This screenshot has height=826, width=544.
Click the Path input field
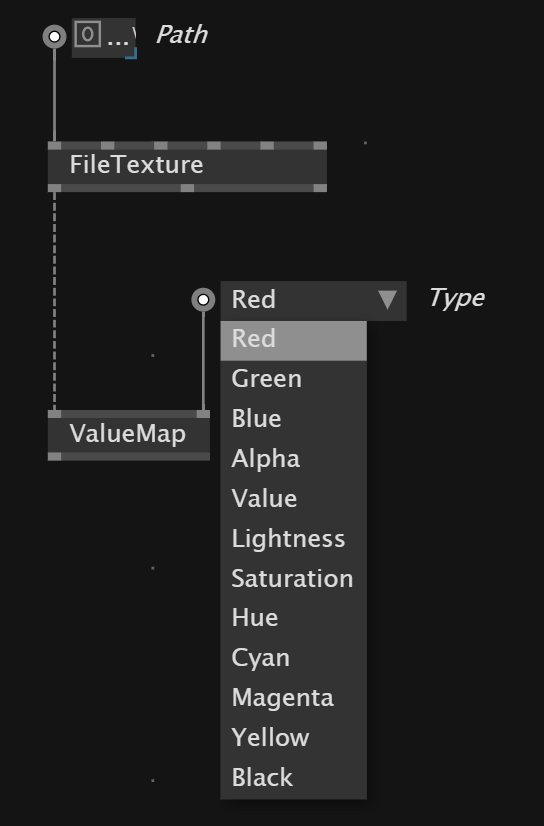point(104,37)
